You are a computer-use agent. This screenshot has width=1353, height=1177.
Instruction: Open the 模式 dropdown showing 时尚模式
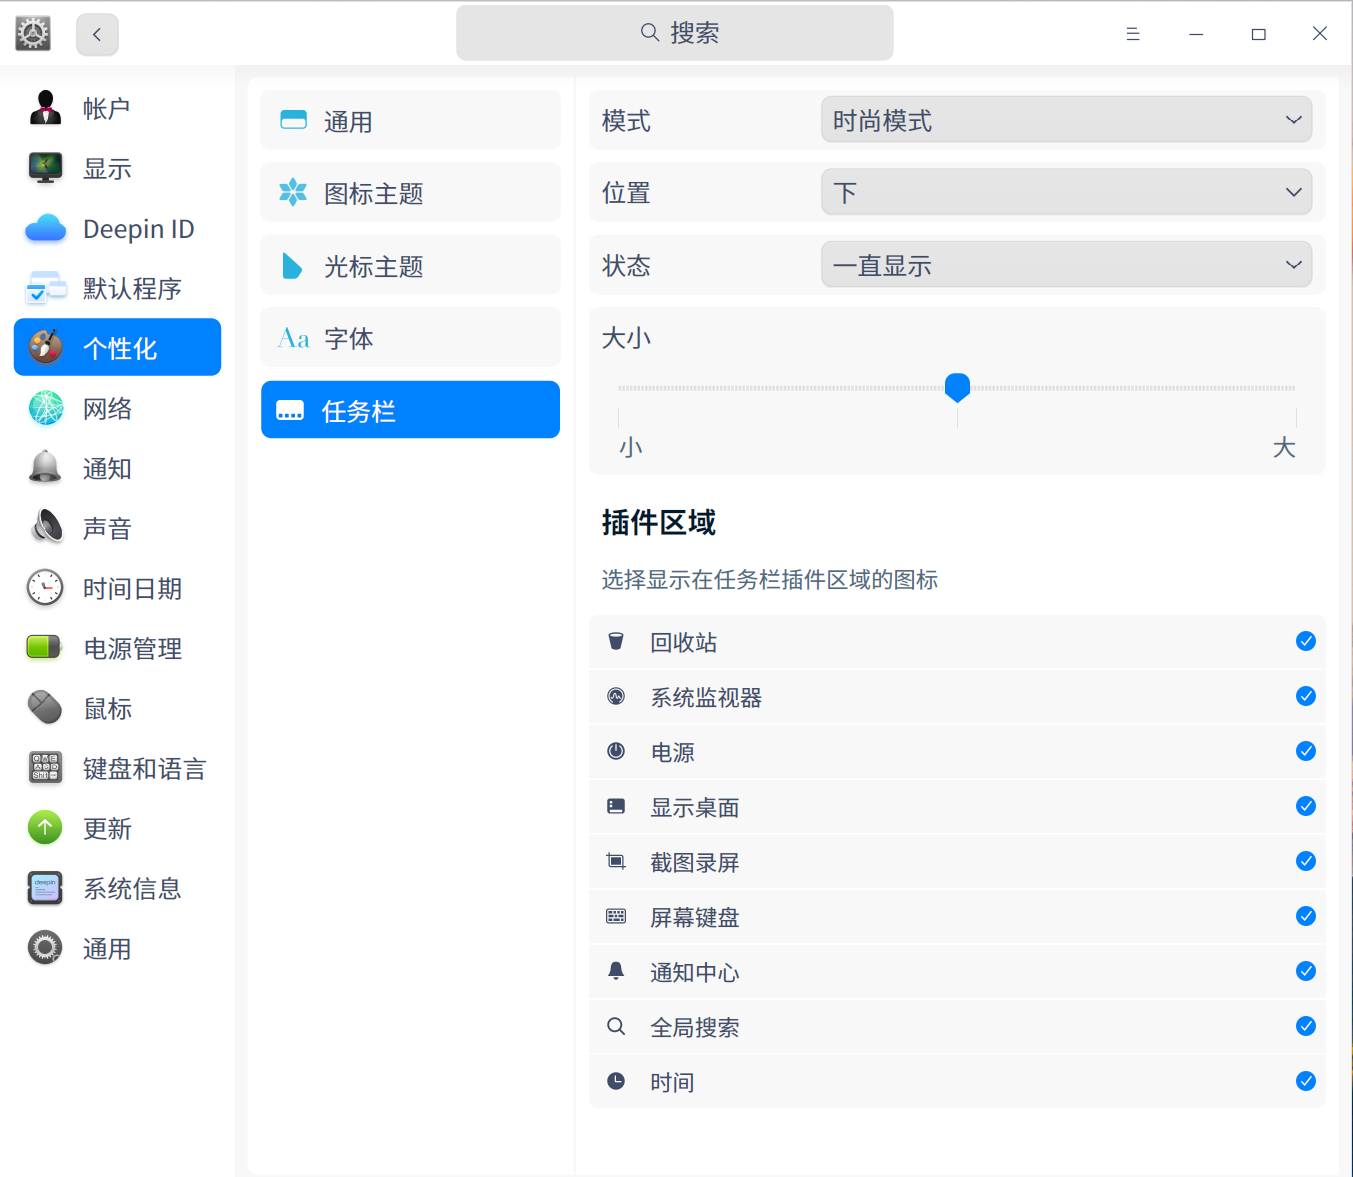tap(1066, 120)
